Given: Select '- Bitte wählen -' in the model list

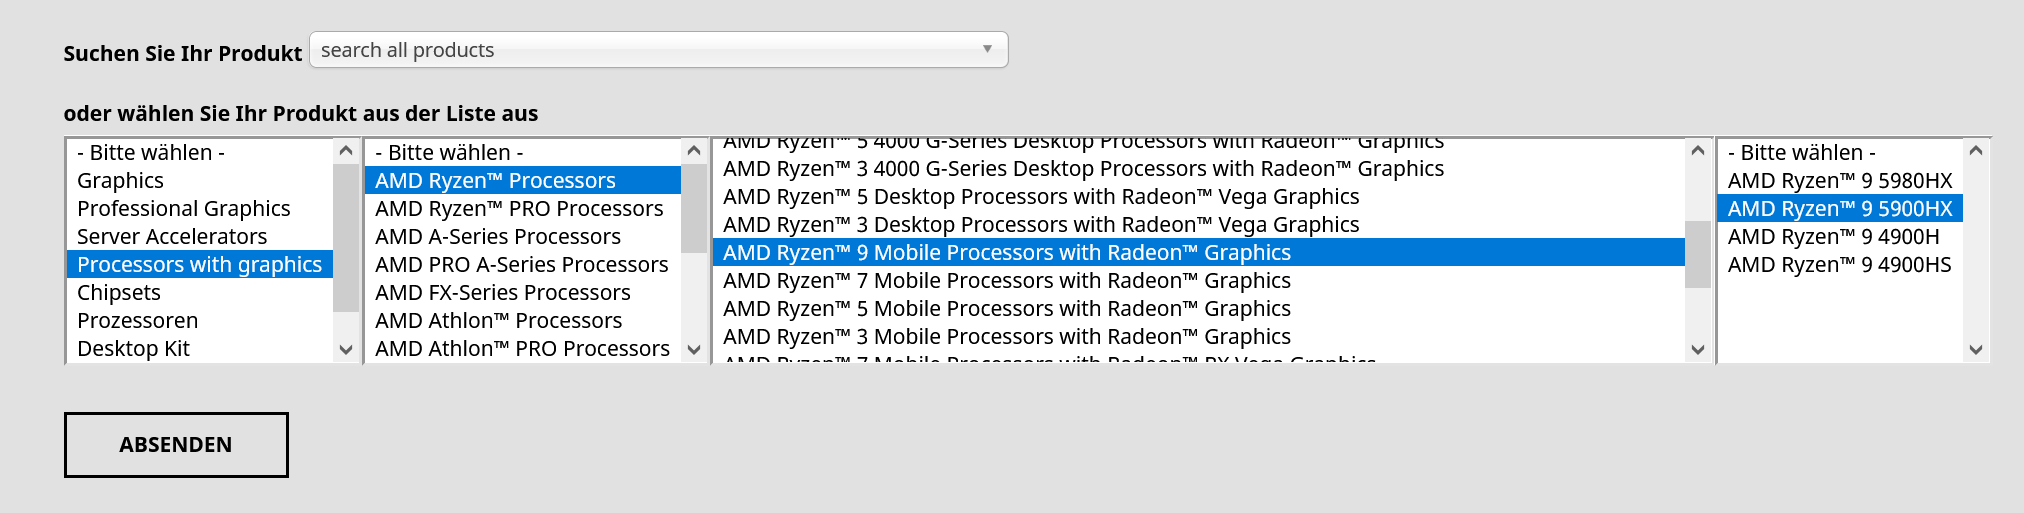Looking at the screenshot, I should 1841,152.
